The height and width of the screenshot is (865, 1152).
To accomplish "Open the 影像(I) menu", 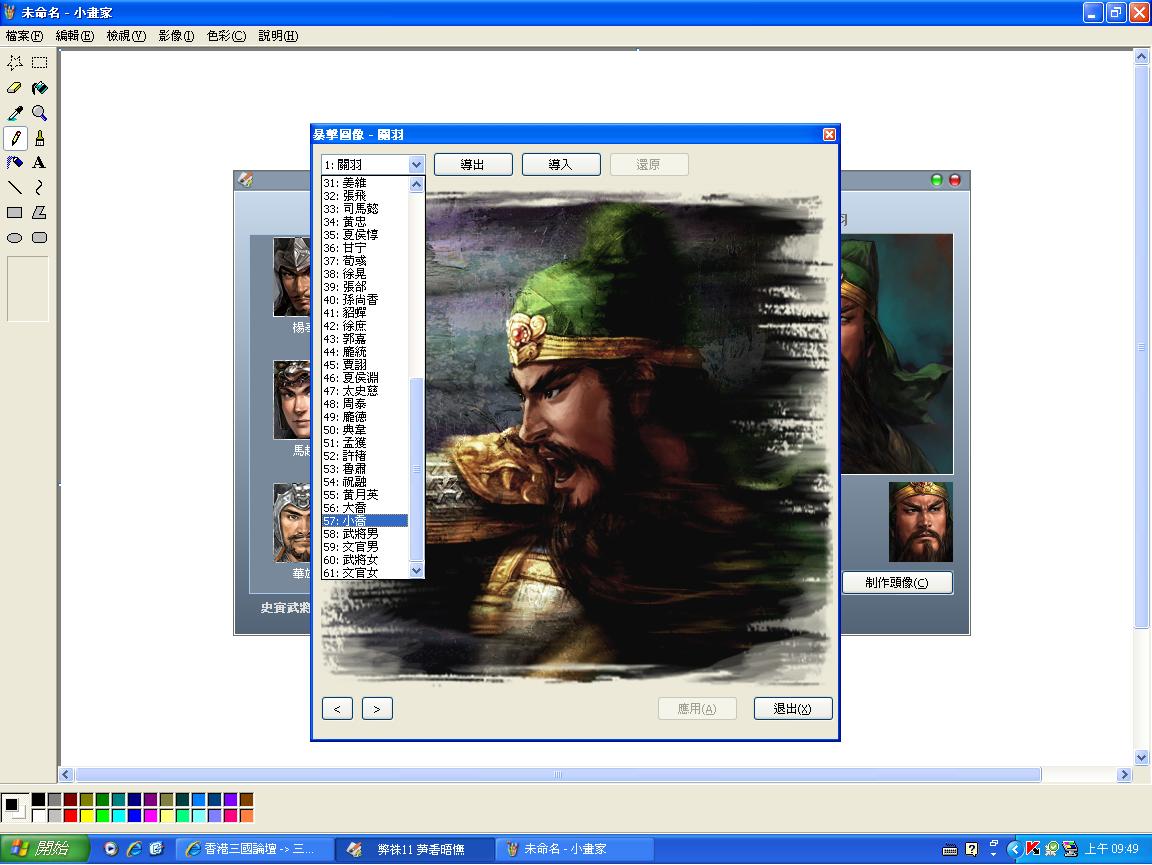I will [x=176, y=36].
